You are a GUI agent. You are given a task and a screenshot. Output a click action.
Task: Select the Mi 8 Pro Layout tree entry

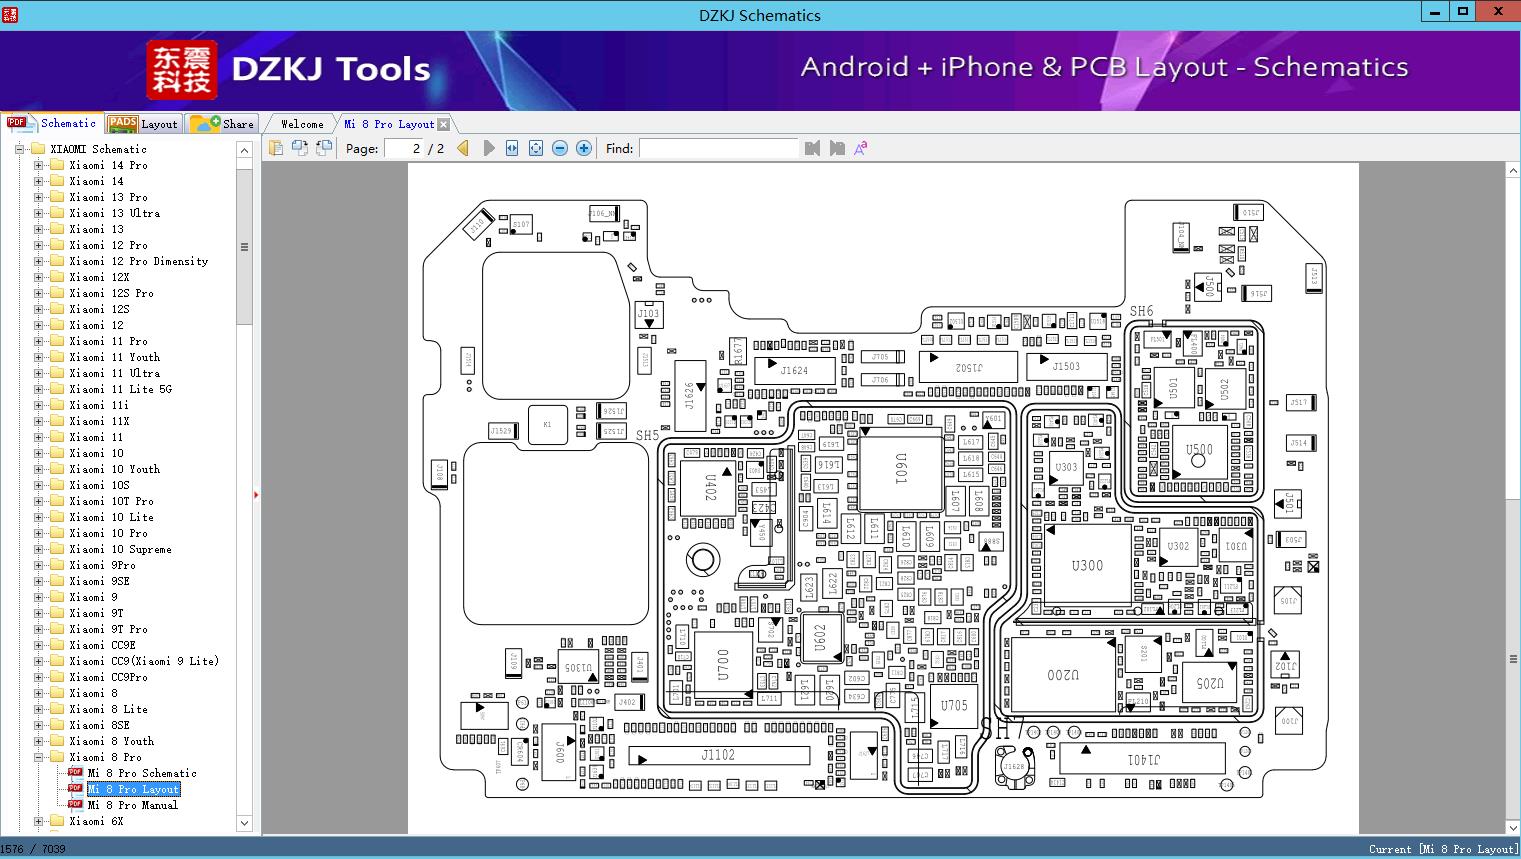(x=133, y=789)
